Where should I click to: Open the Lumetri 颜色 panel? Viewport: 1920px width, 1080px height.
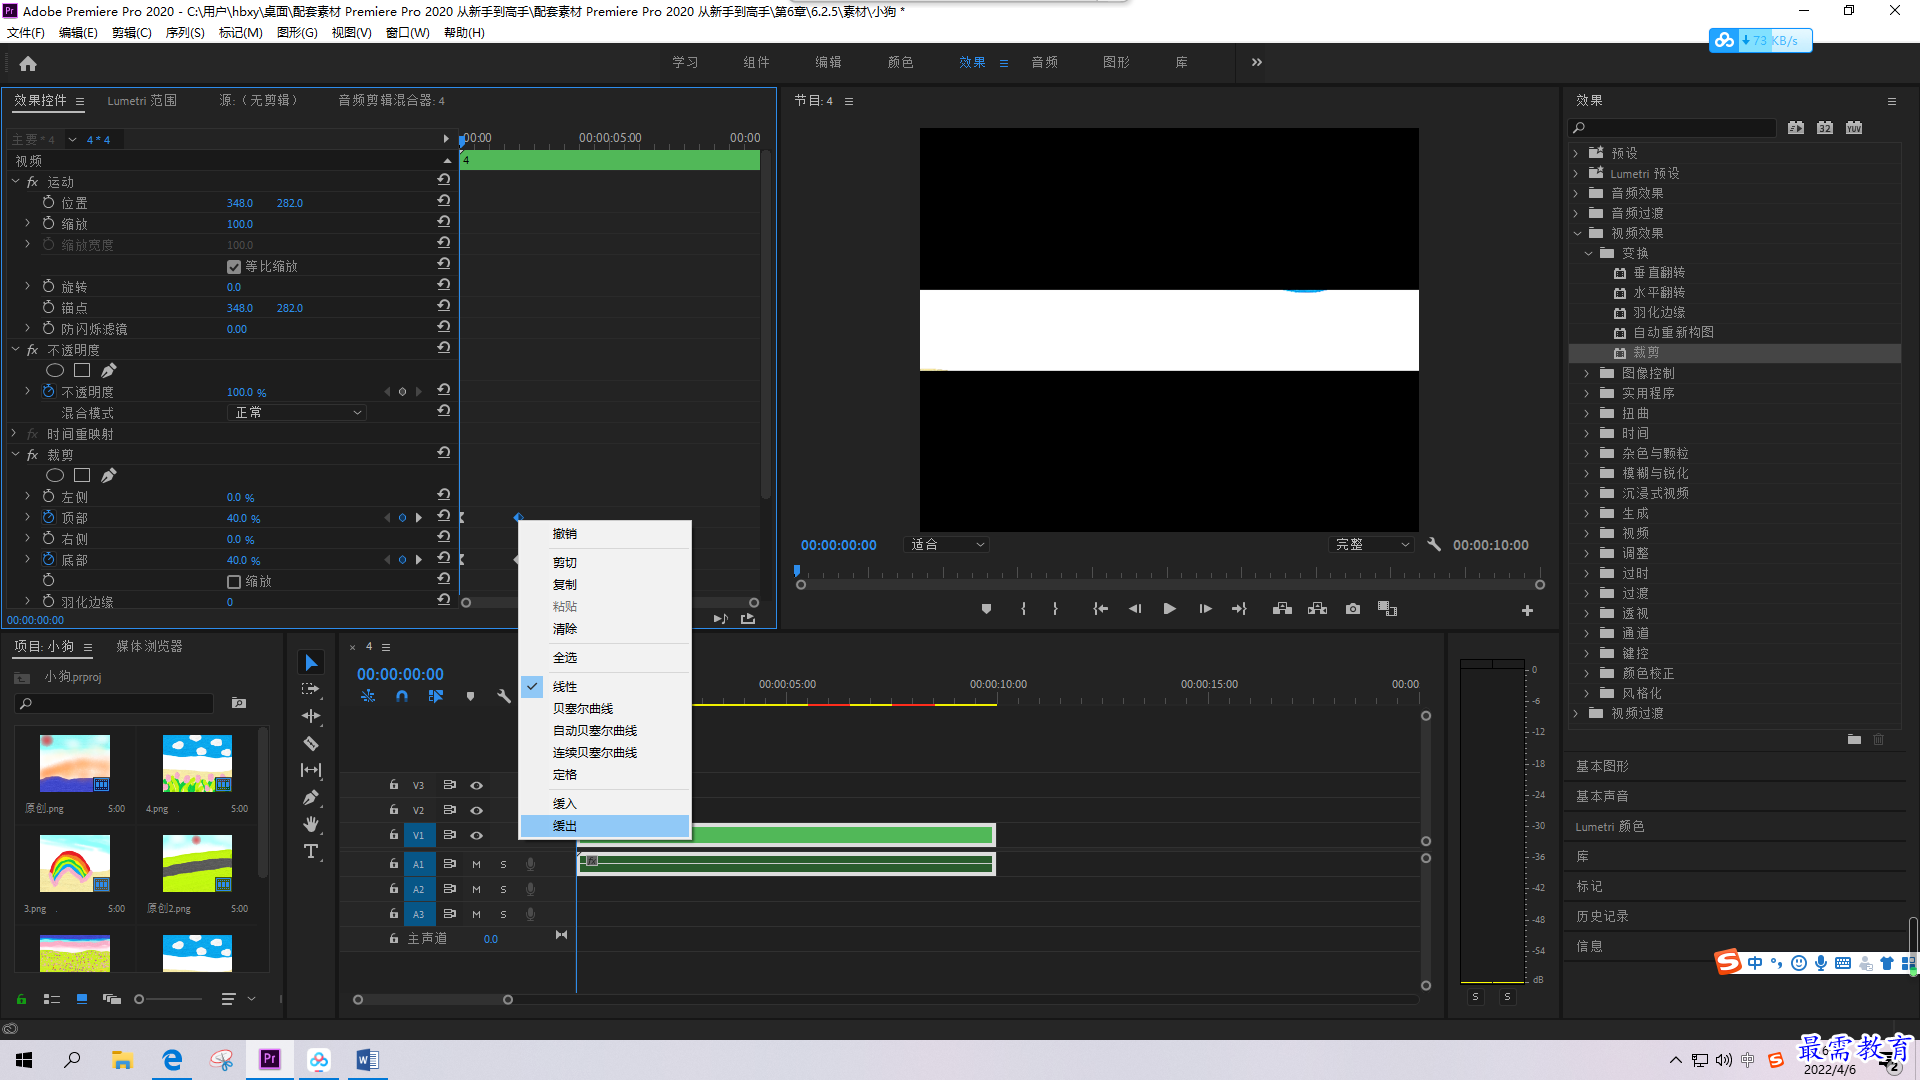(1609, 826)
